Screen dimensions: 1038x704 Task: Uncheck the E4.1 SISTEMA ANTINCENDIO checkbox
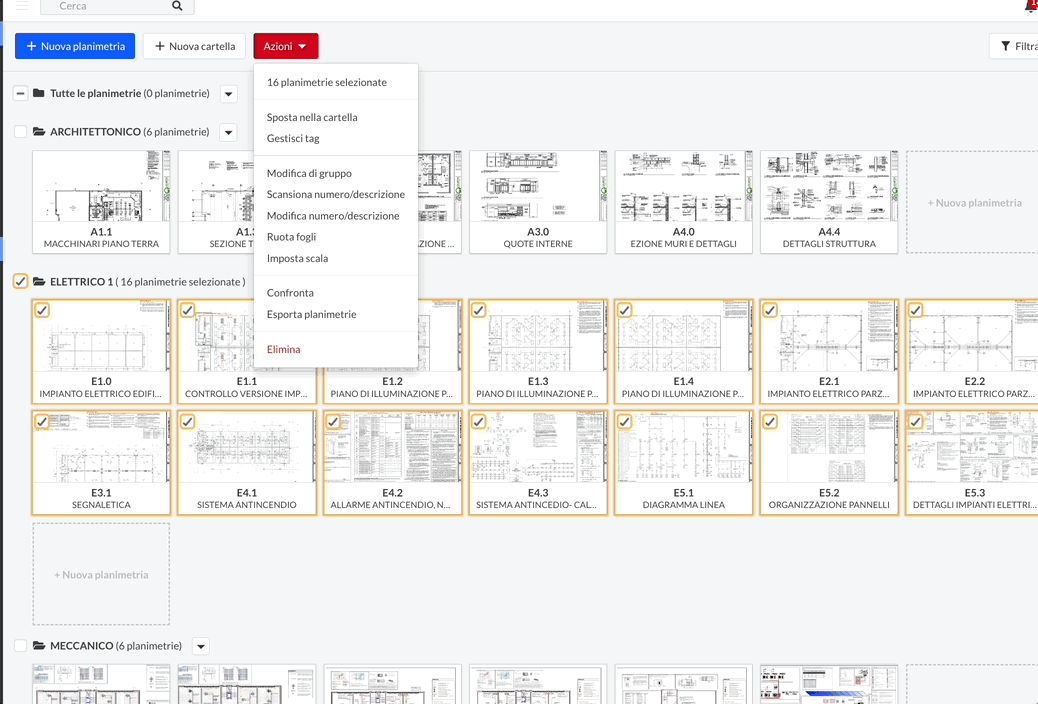[x=187, y=421]
